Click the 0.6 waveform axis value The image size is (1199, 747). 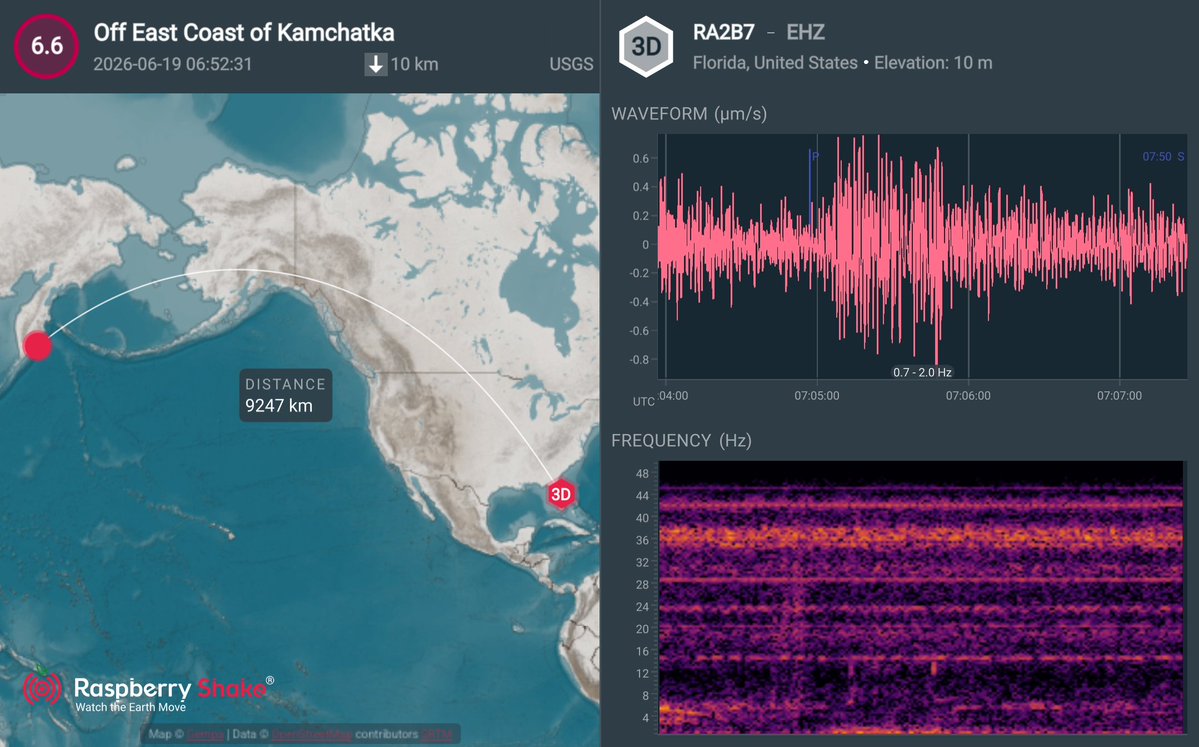(x=641, y=158)
